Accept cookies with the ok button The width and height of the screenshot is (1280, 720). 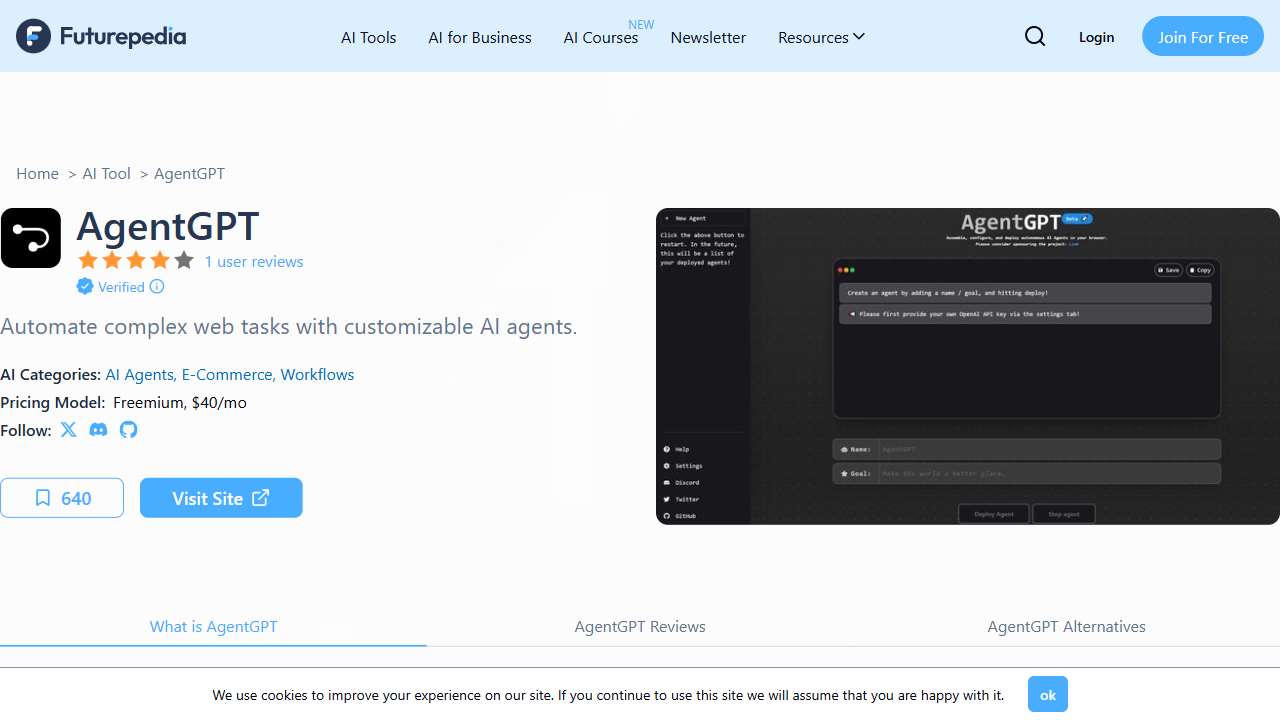[x=1047, y=694]
